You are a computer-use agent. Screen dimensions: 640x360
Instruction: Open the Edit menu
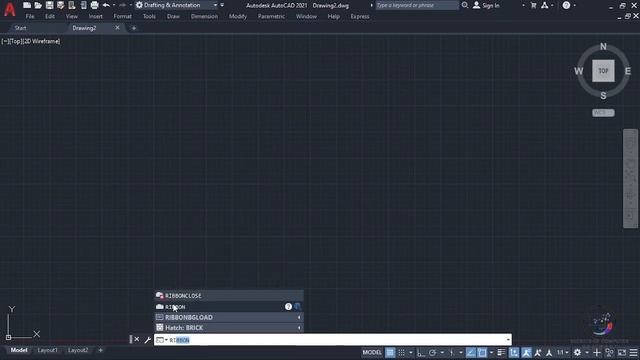click(x=50, y=17)
